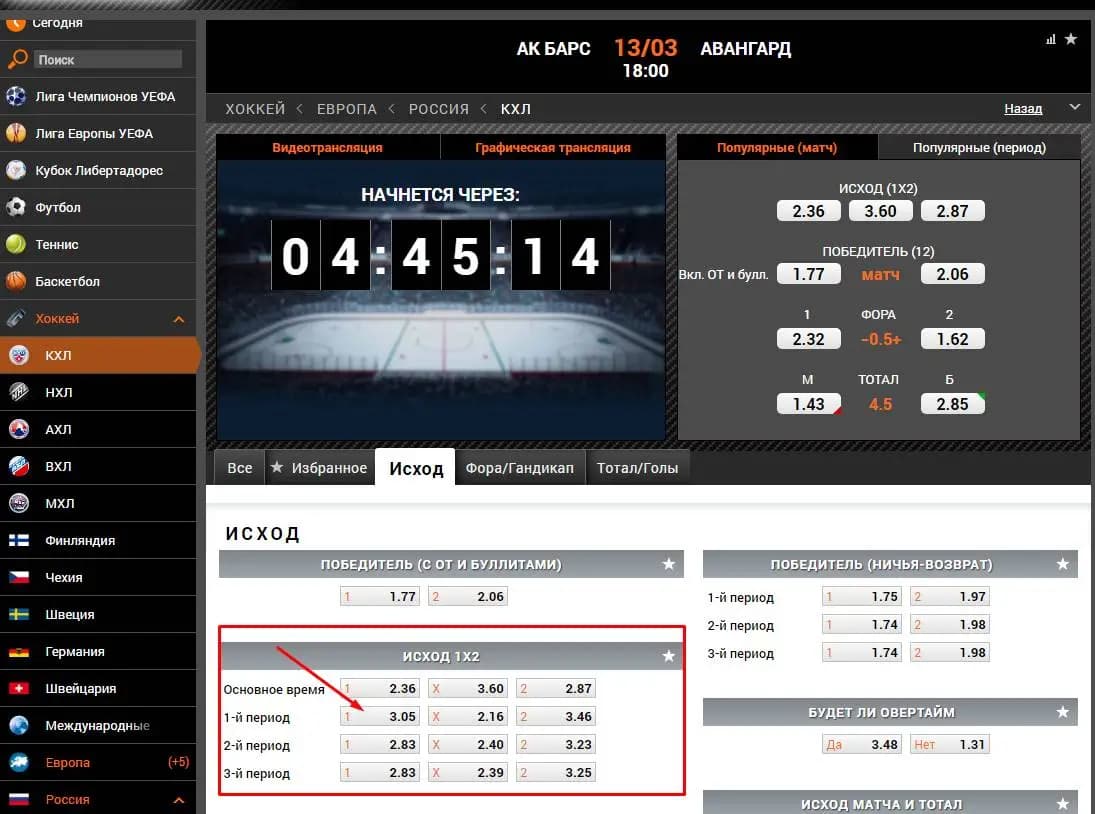Click the НХЛ league logo icon

[x=19, y=392]
